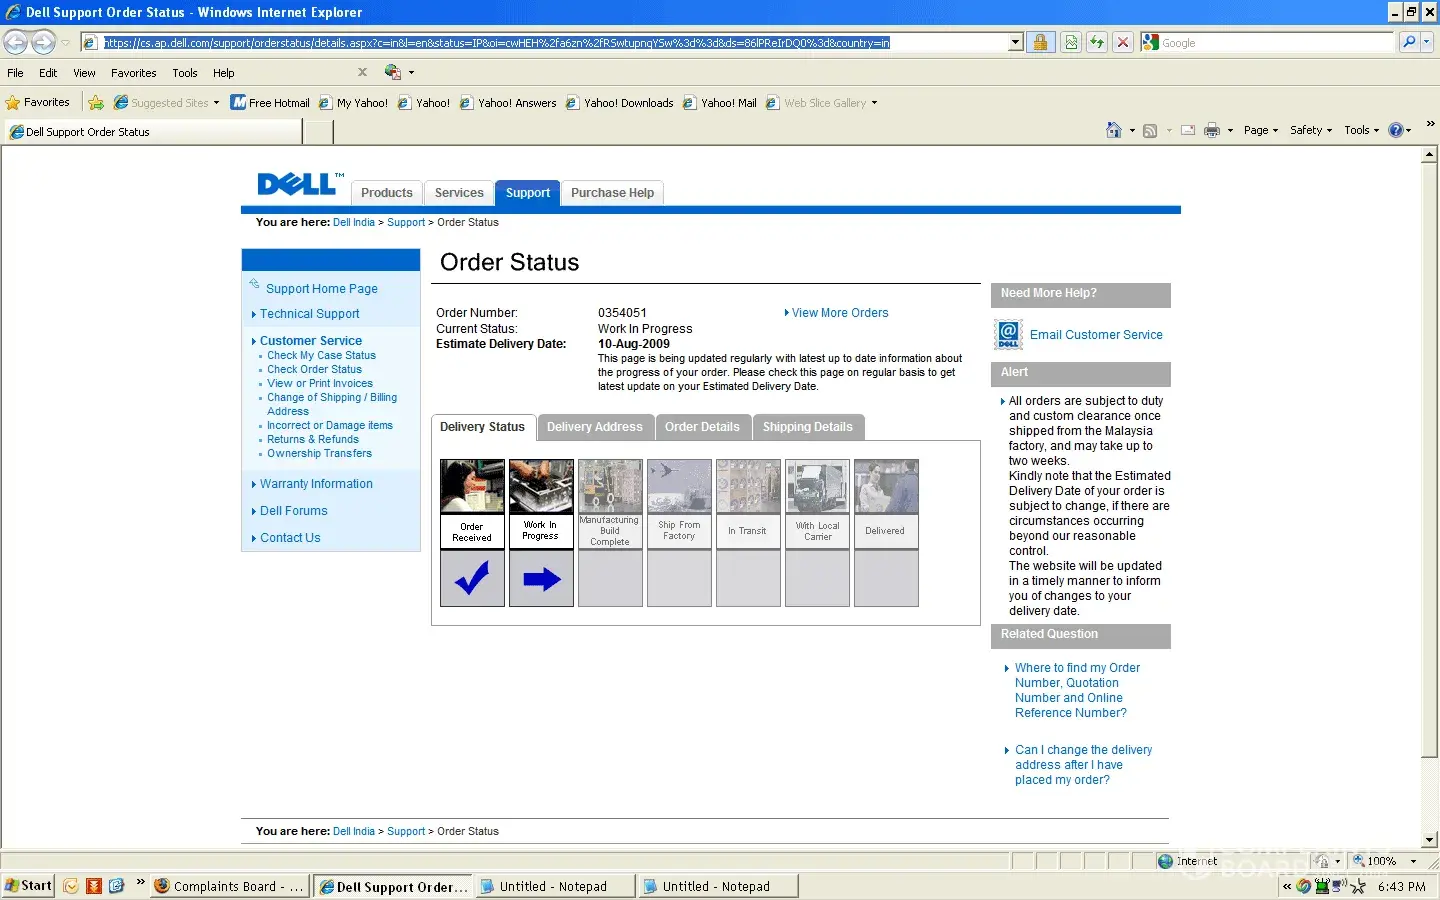Click the Read Mail envelope icon

click(x=1188, y=130)
